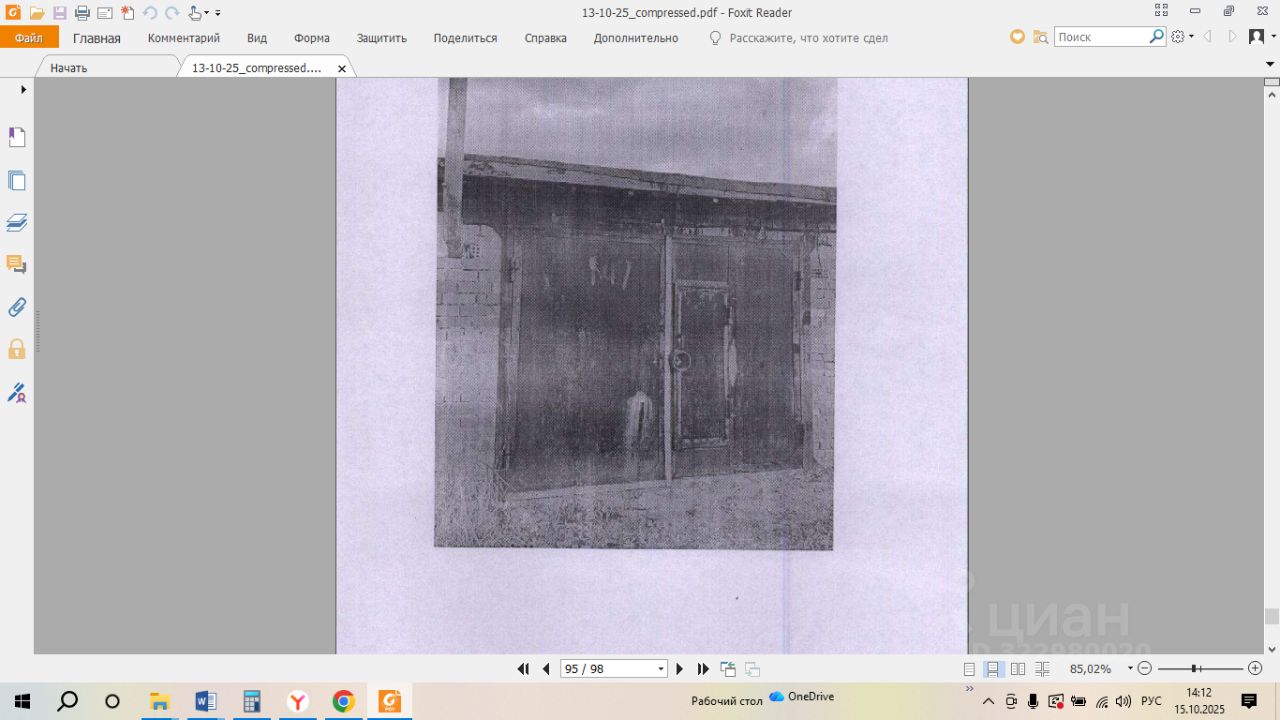Click the 'Расскажите, что хотите сделать' search field
This screenshot has height=720, width=1280.
tap(808, 38)
